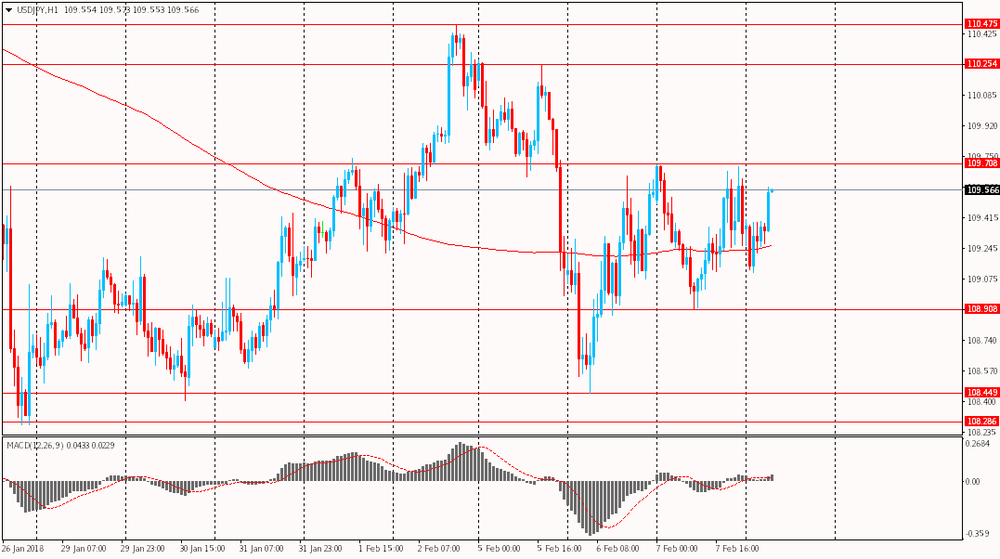Click the 108.286 red price level label
Screen dimensions: 1000x559
coord(982,421)
